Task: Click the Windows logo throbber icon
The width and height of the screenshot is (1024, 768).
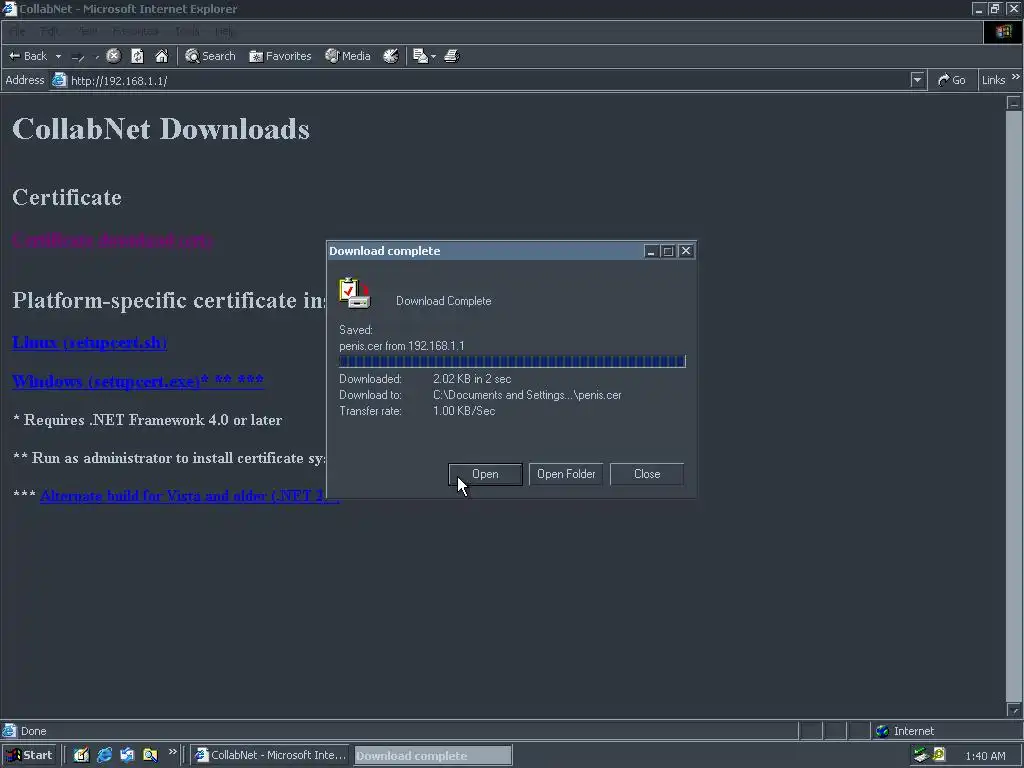Action: click(x=1003, y=31)
